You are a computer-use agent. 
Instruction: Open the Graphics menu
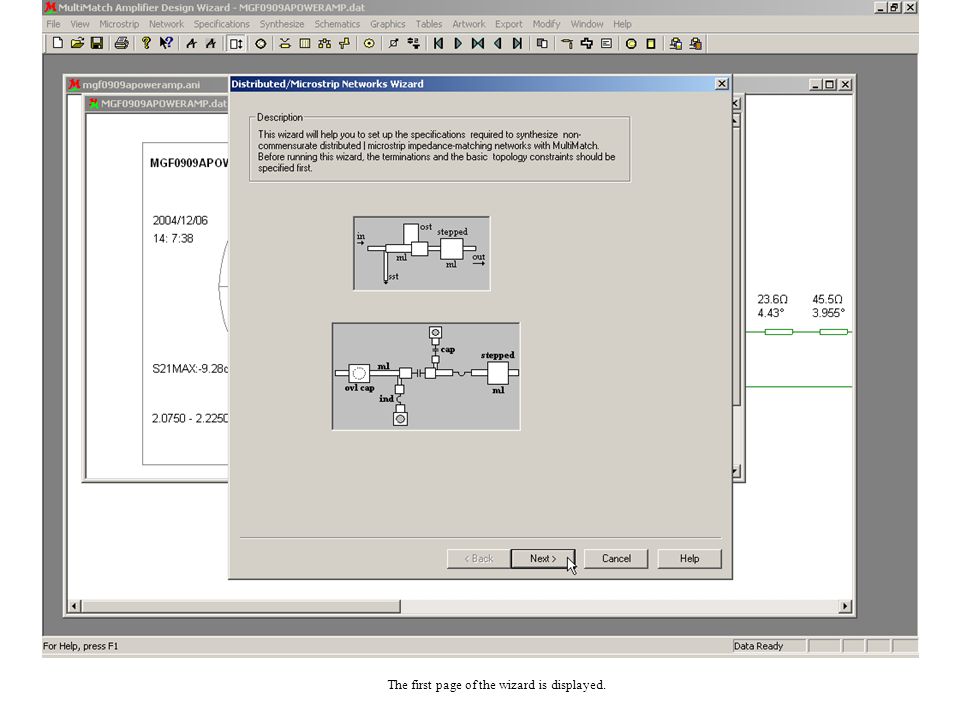click(388, 24)
